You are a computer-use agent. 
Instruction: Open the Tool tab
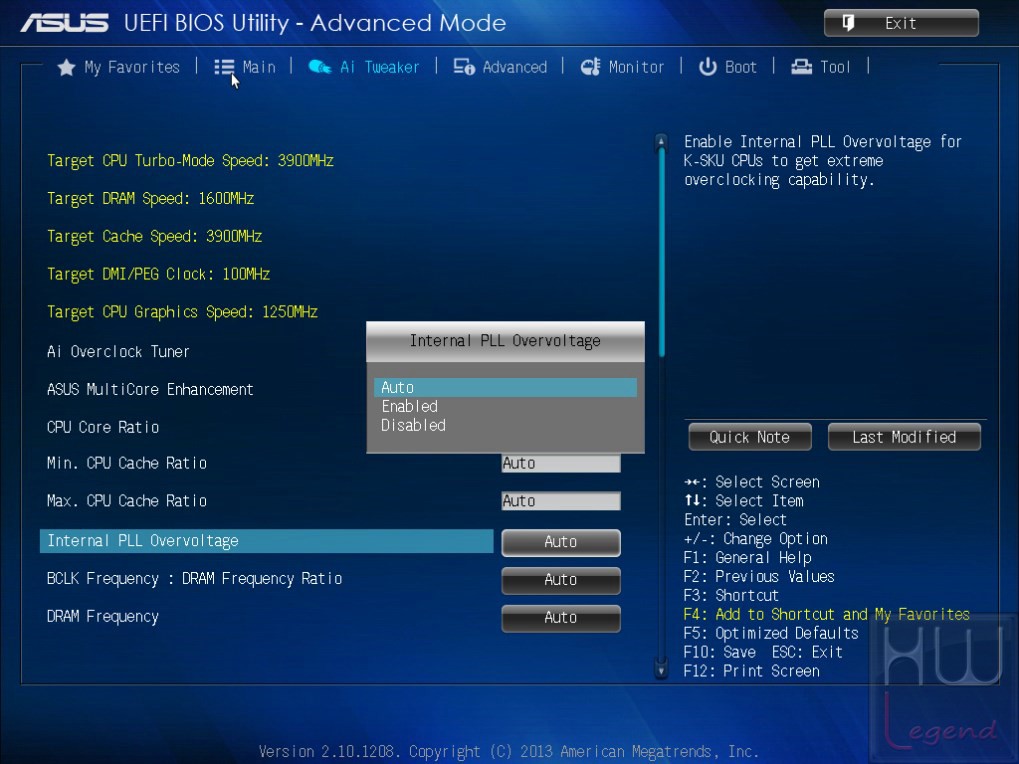click(835, 67)
